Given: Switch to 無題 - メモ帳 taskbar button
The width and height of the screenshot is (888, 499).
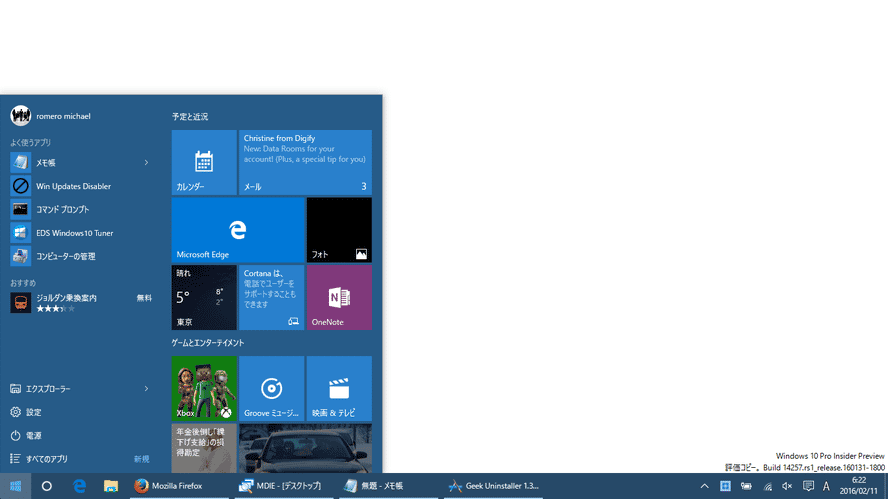Looking at the screenshot, I should (388, 486).
